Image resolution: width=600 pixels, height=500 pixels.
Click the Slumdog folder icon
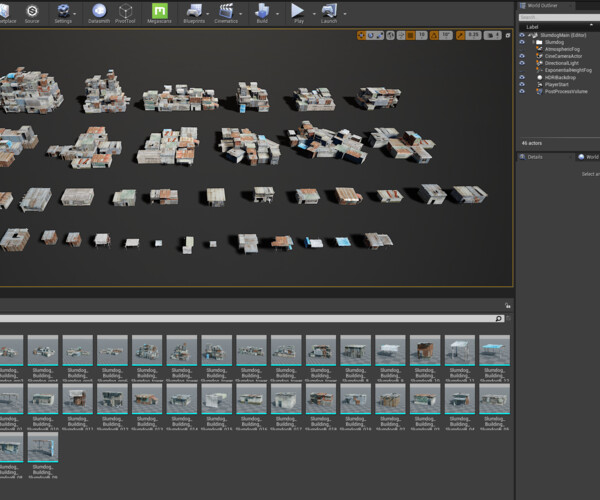tap(539, 42)
